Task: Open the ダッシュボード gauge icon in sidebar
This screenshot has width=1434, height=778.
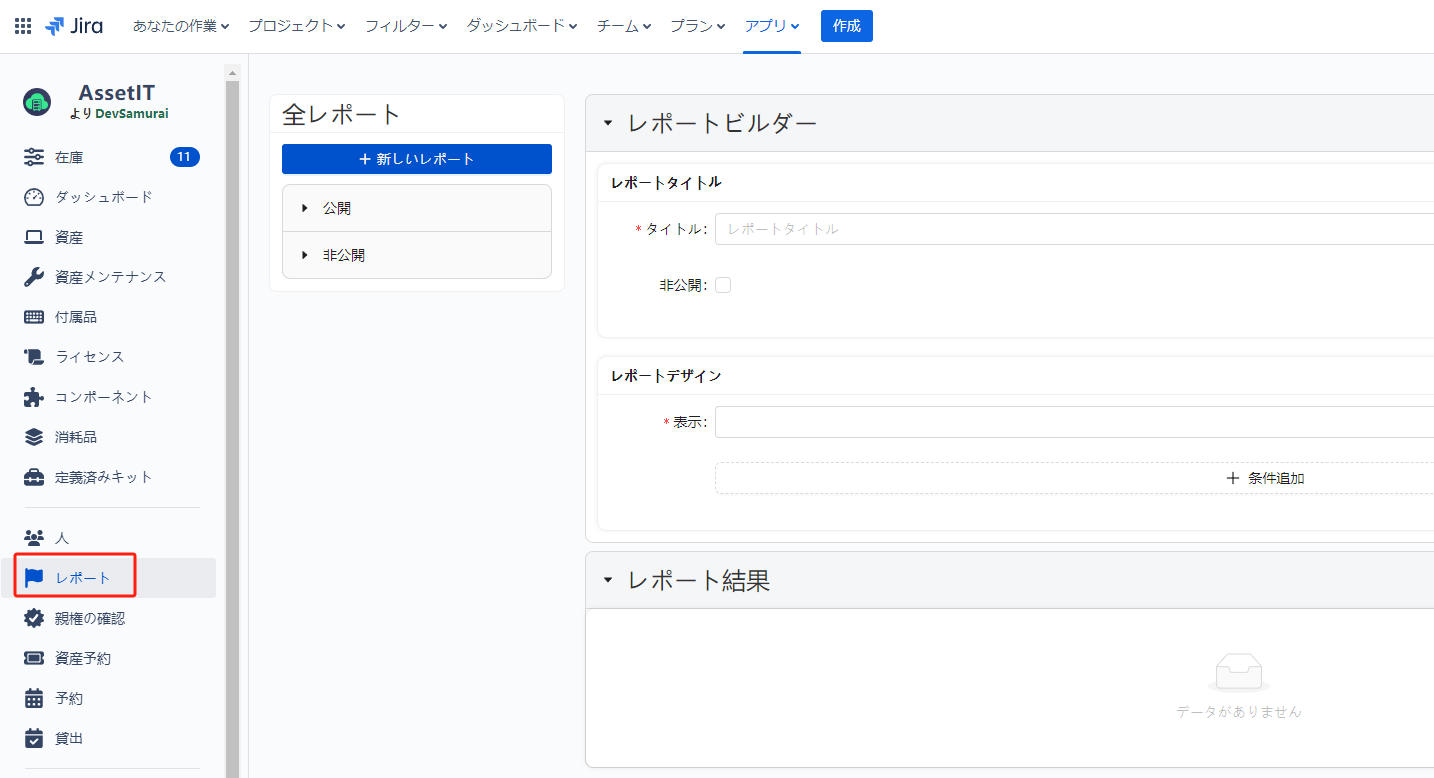Action: coord(34,197)
